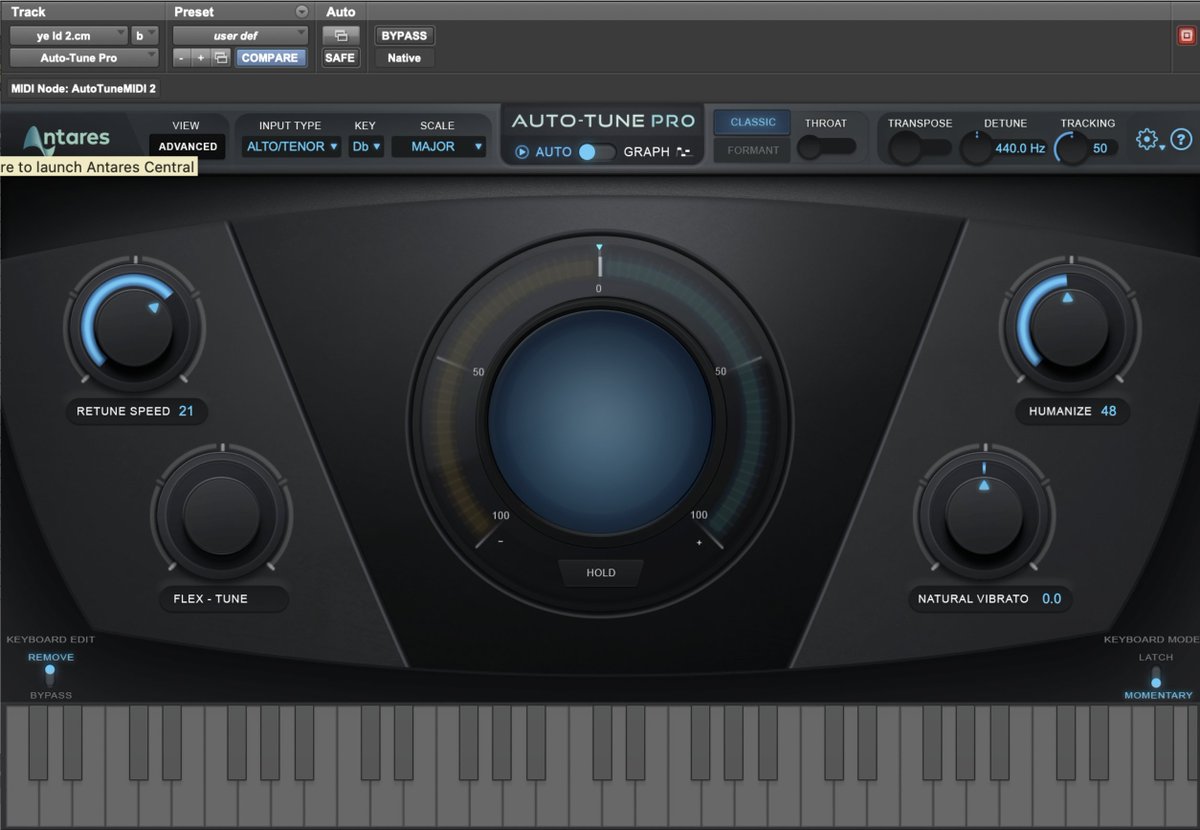Enable Classic mode

[752, 122]
